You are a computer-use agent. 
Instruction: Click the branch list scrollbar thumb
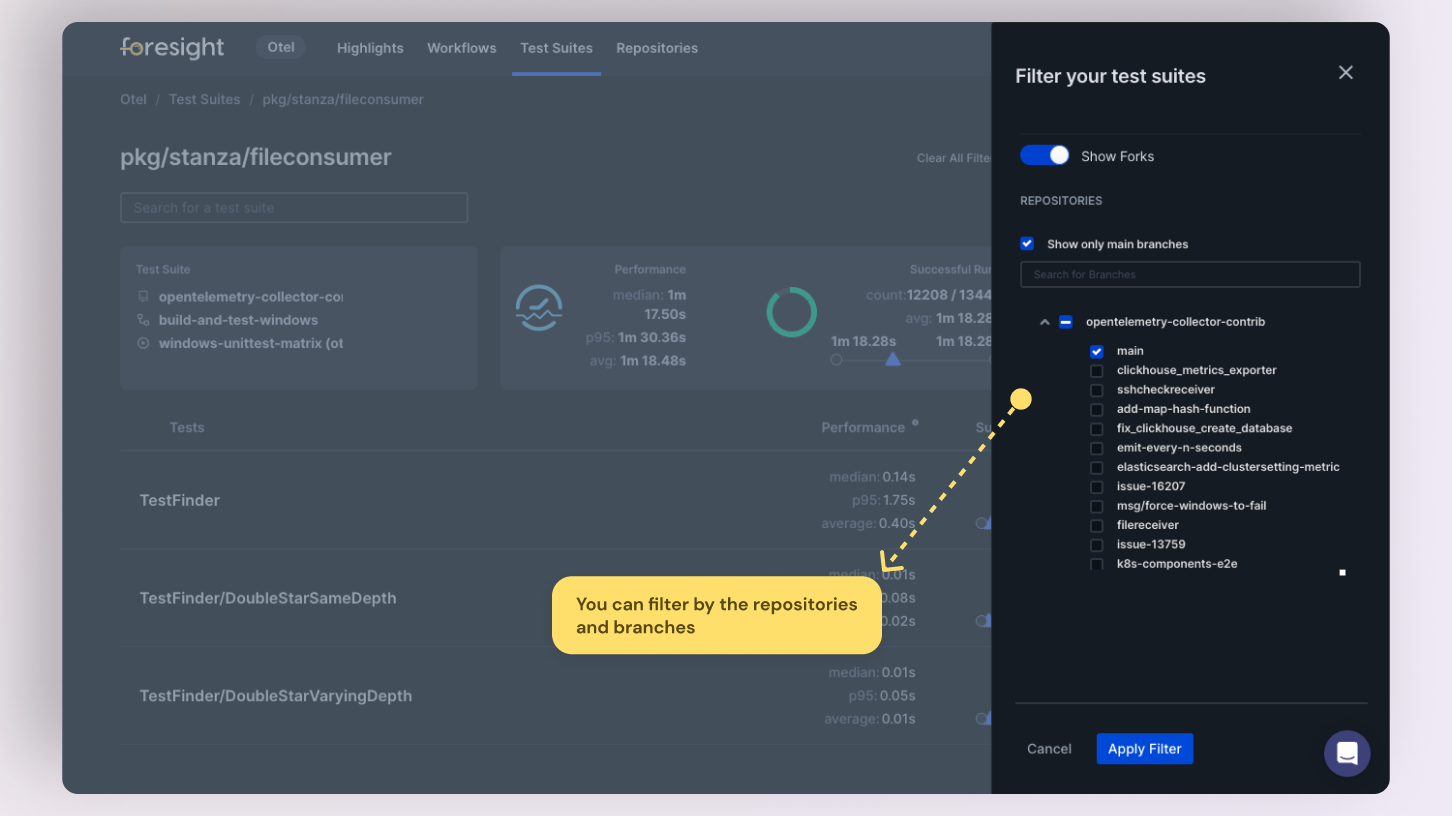[x=1342, y=573]
